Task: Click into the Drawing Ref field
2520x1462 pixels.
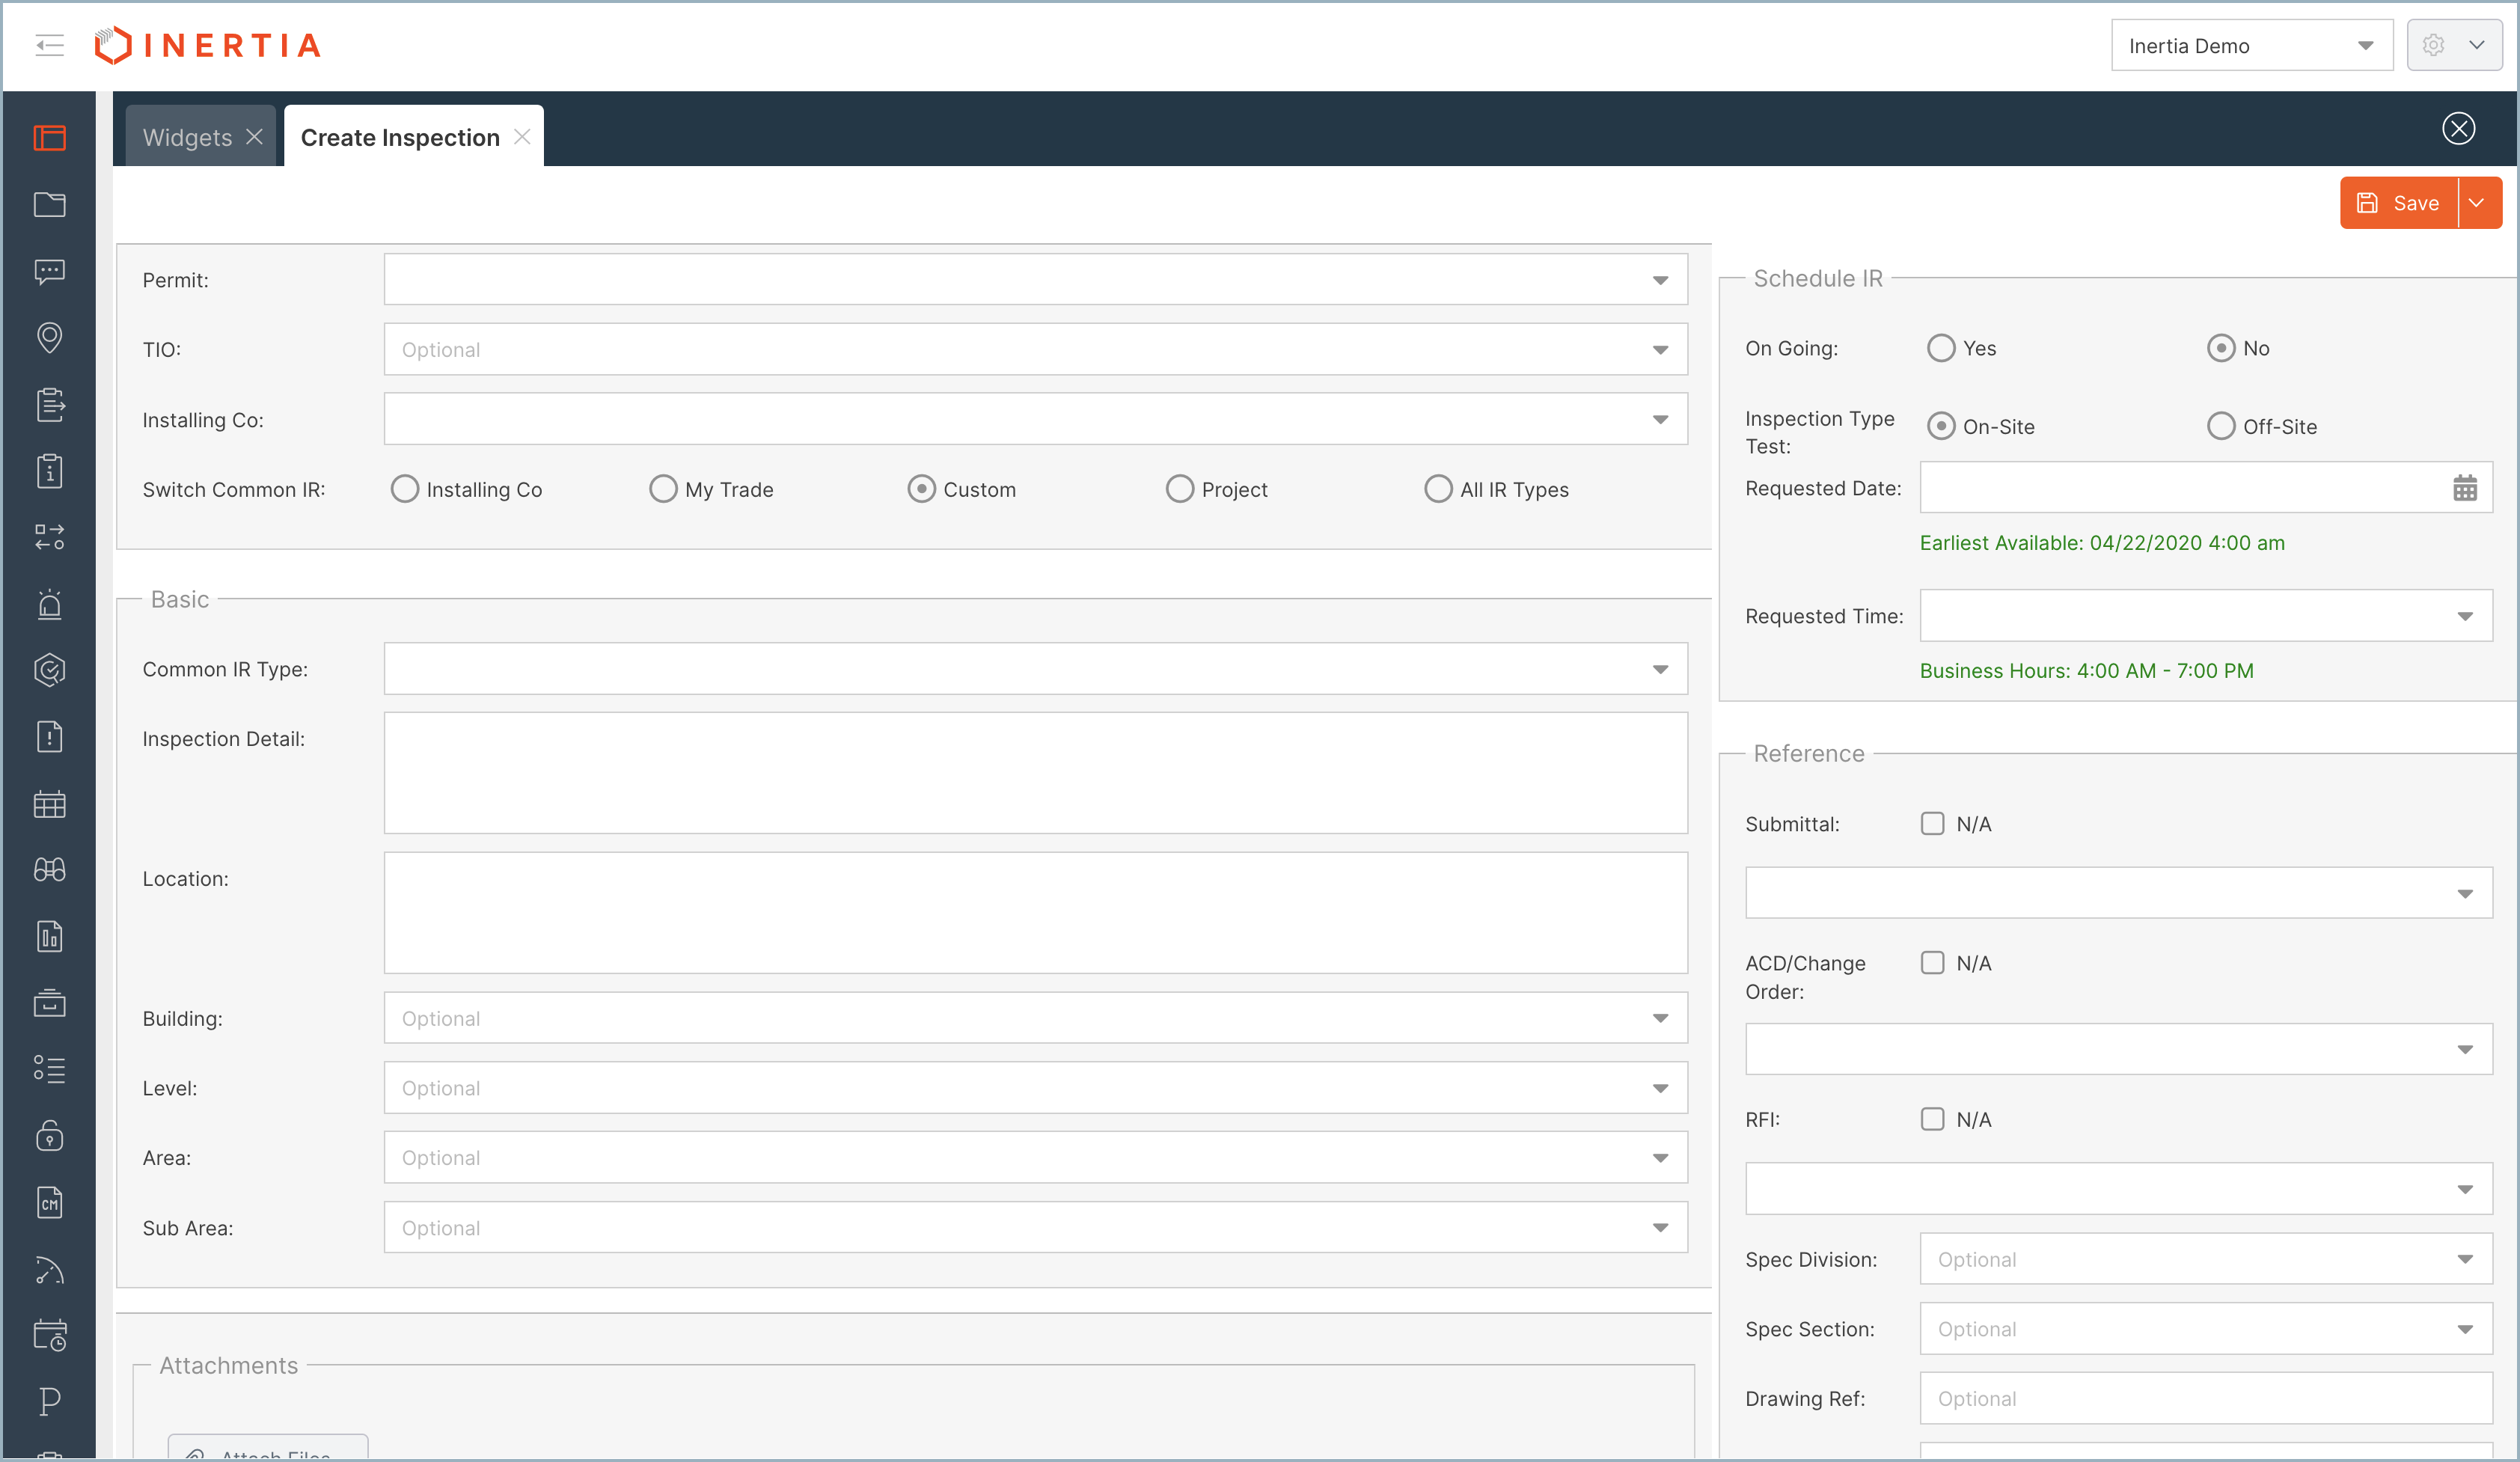Action: 2205,1398
